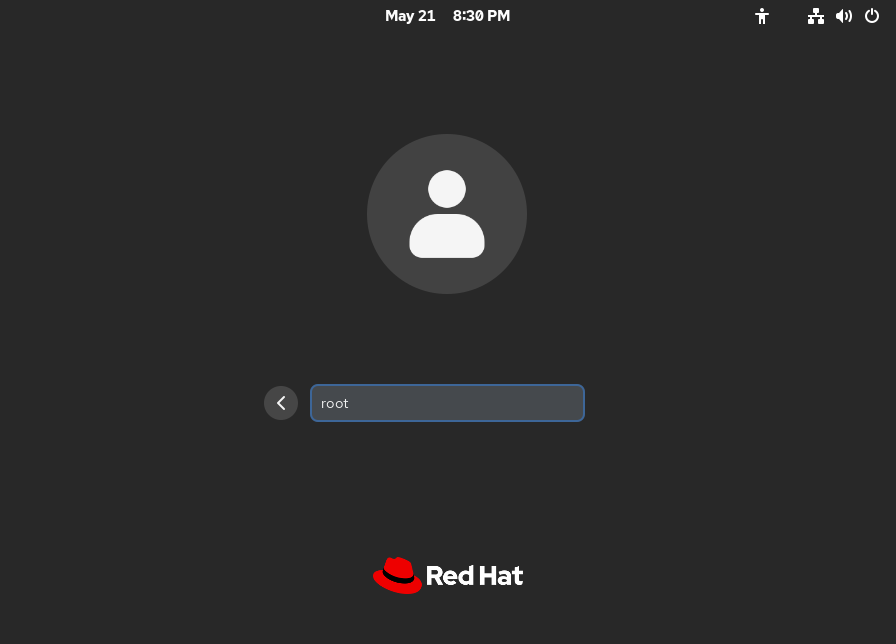Click the "8:30 PM" clock

pyautogui.click(x=481, y=16)
